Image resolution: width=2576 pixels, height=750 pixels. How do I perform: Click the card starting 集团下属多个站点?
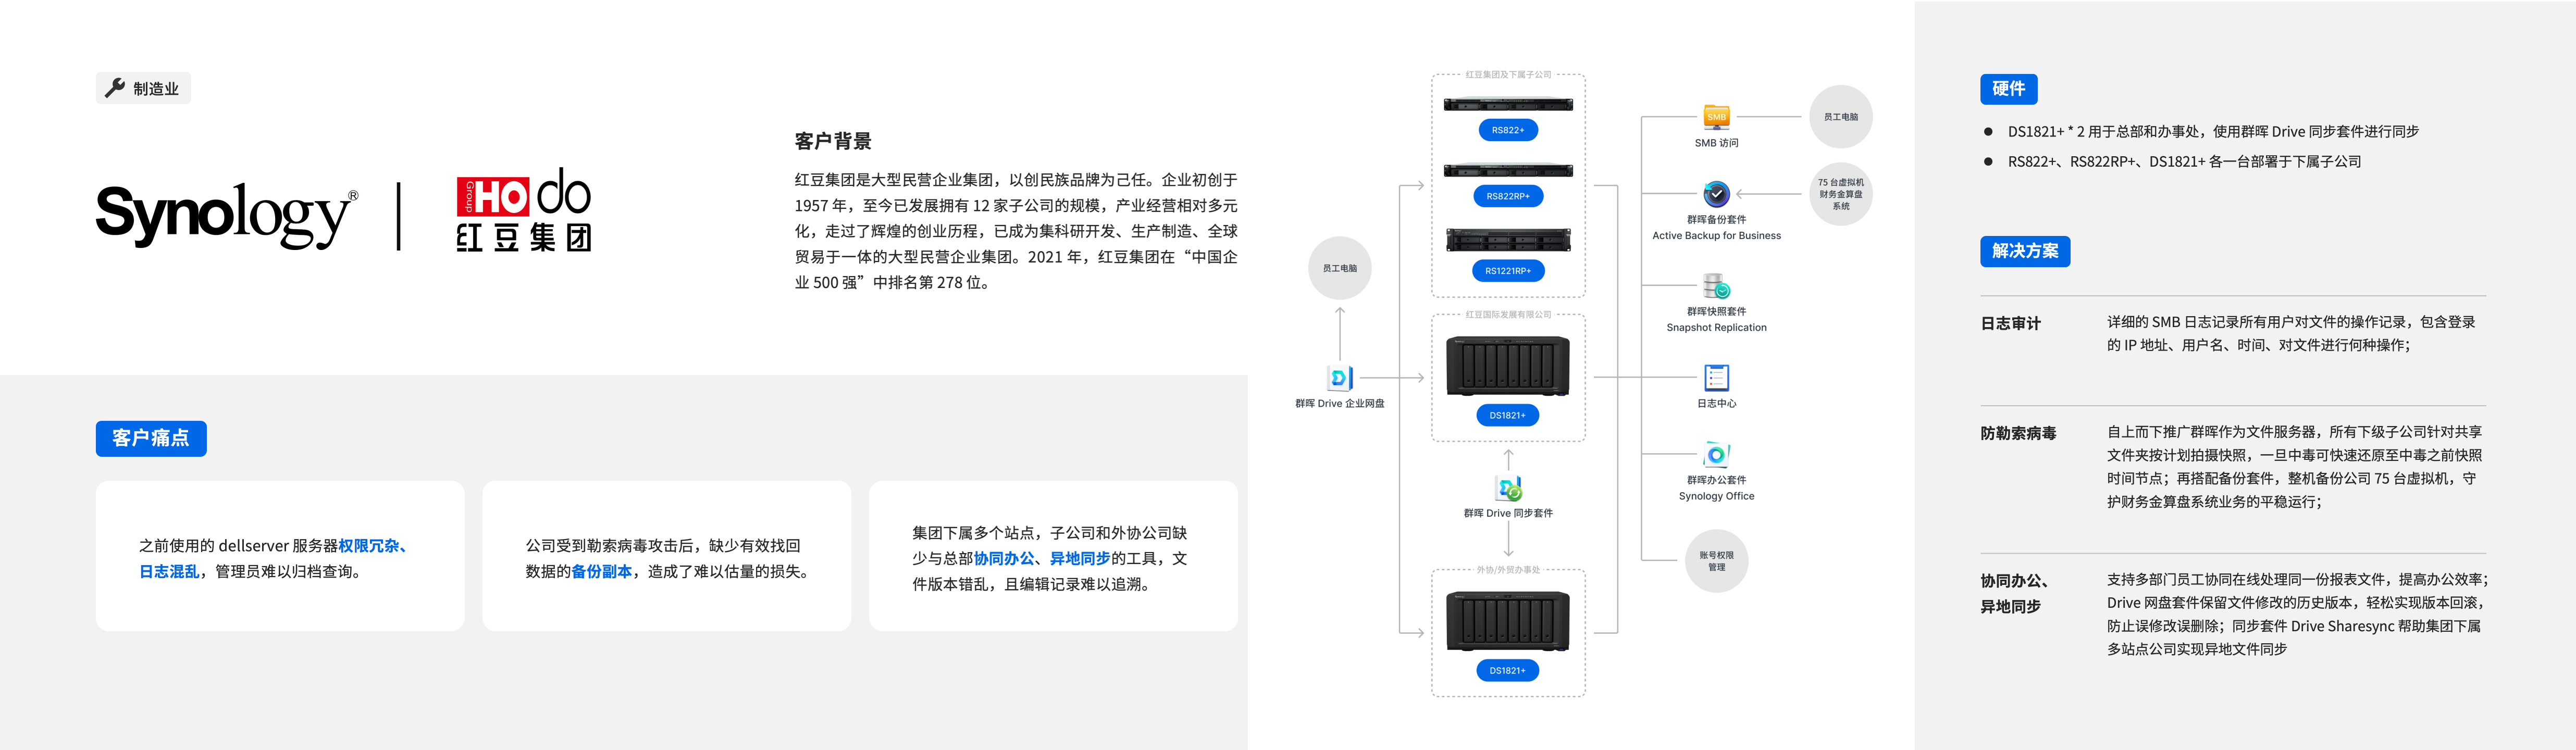(x=1053, y=556)
